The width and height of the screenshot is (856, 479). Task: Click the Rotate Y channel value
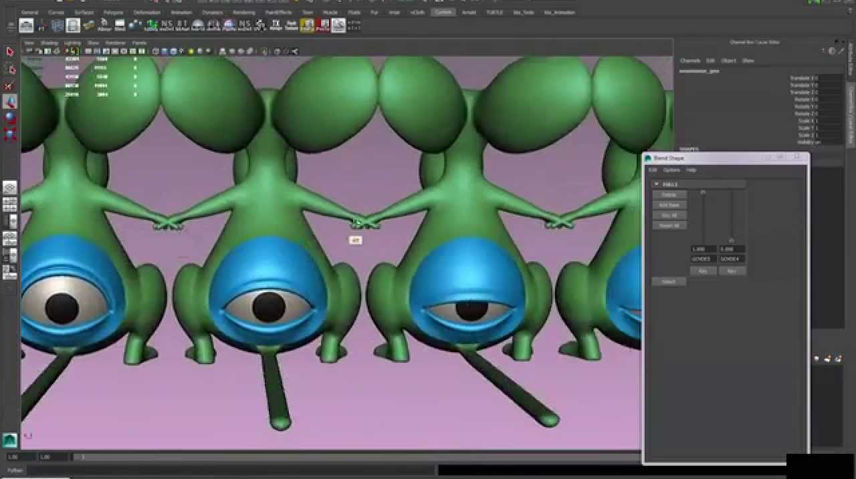[x=829, y=107]
